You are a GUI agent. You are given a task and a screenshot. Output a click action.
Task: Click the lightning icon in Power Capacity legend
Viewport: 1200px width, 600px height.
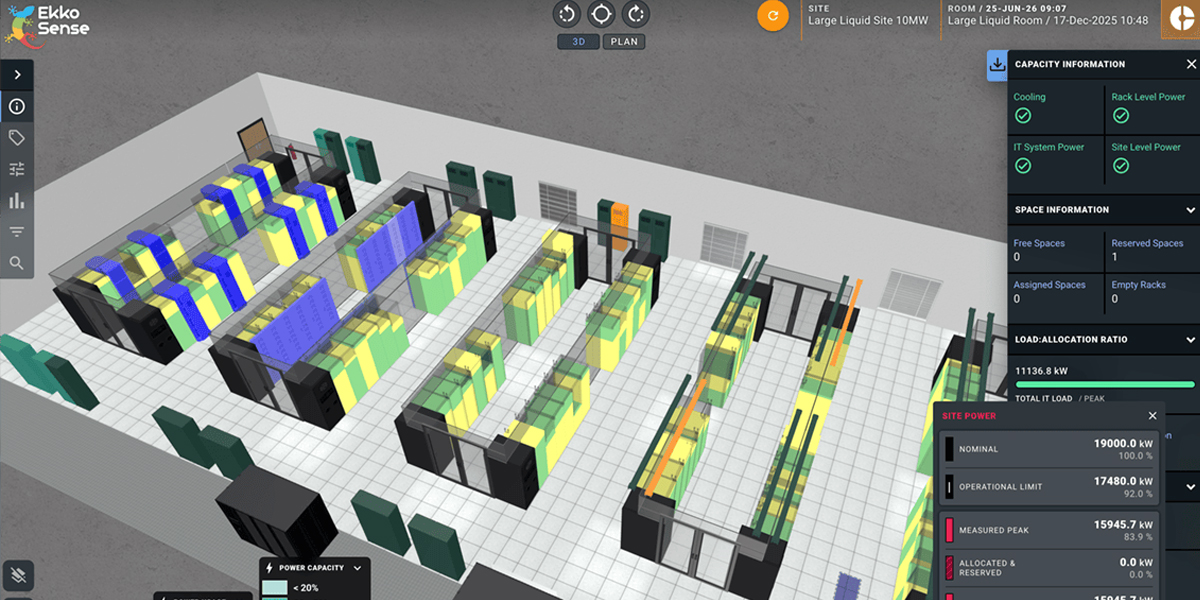(x=268, y=568)
